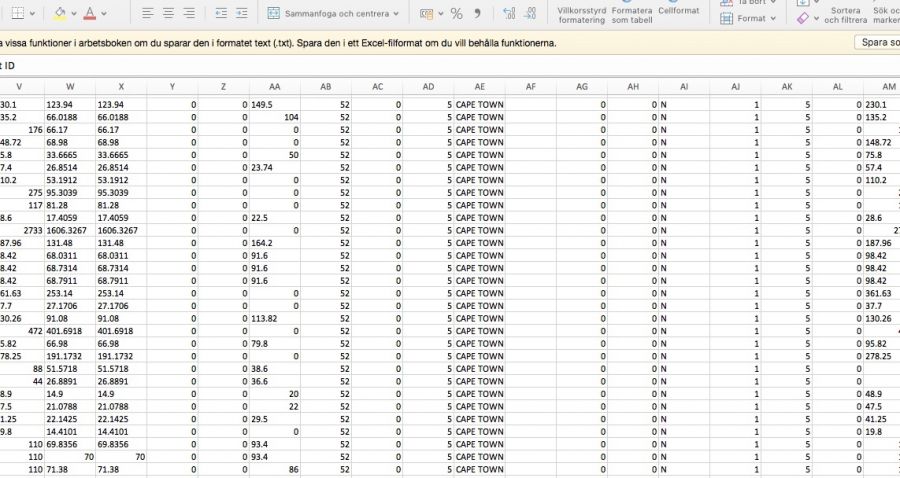Select column header AC
The width and height of the screenshot is (900, 478).
(377, 87)
